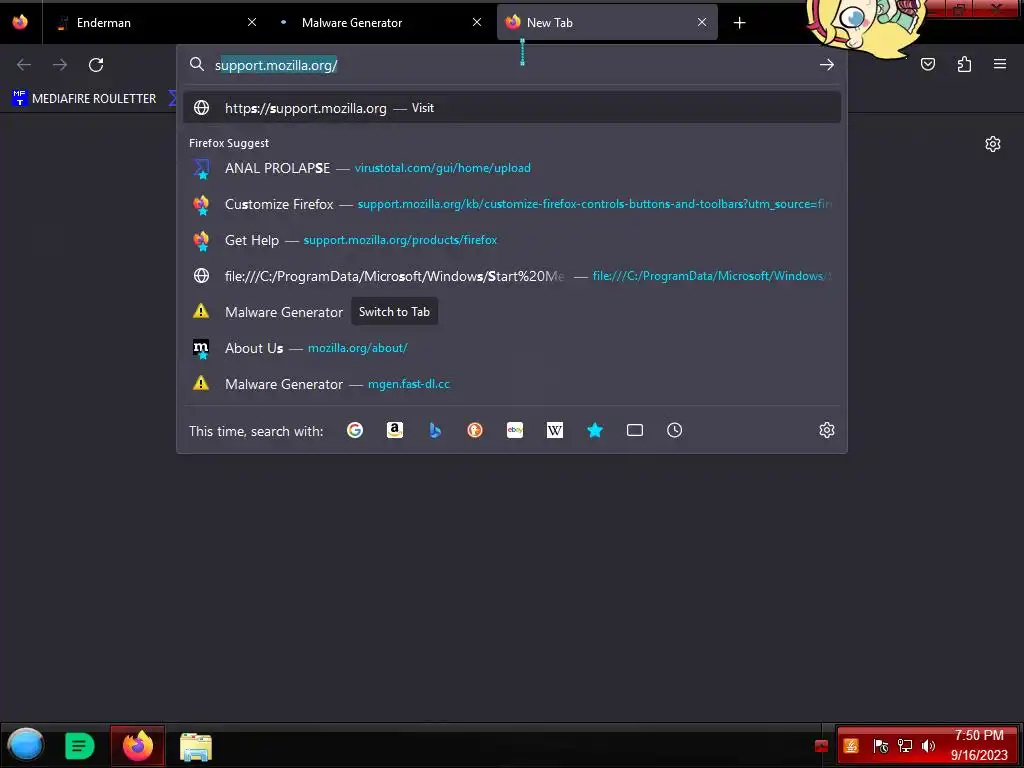Viewport: 1024px width, 768px height.
Task: Search this time with Wikipedia
Action: pos(554,430)
